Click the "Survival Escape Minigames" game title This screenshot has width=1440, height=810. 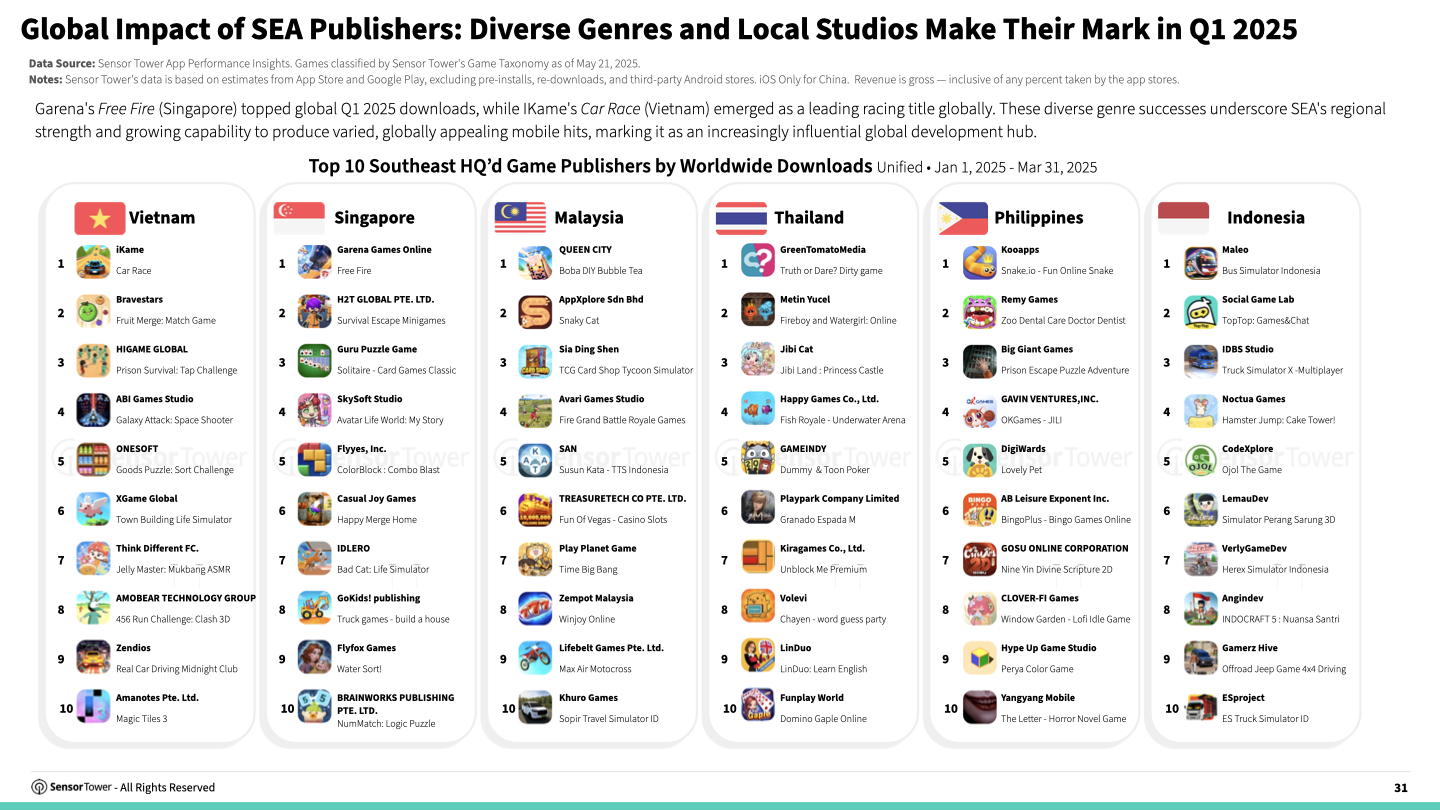click(x=391, y=321)
